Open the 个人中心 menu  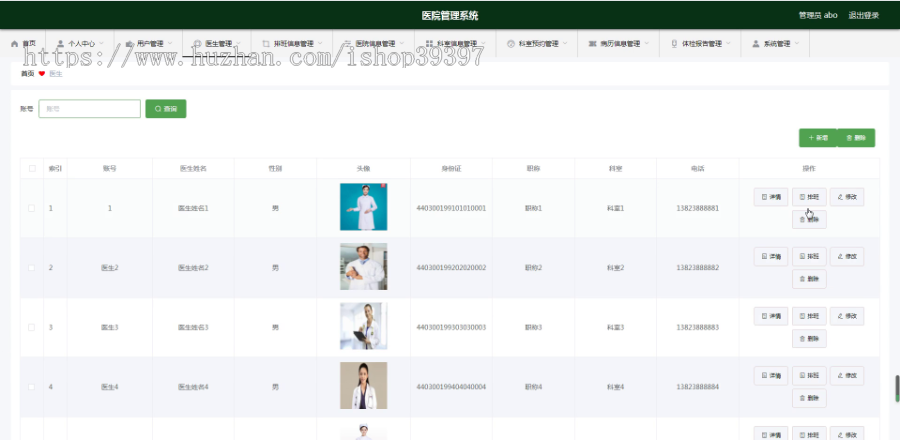[x=80, y=44]
